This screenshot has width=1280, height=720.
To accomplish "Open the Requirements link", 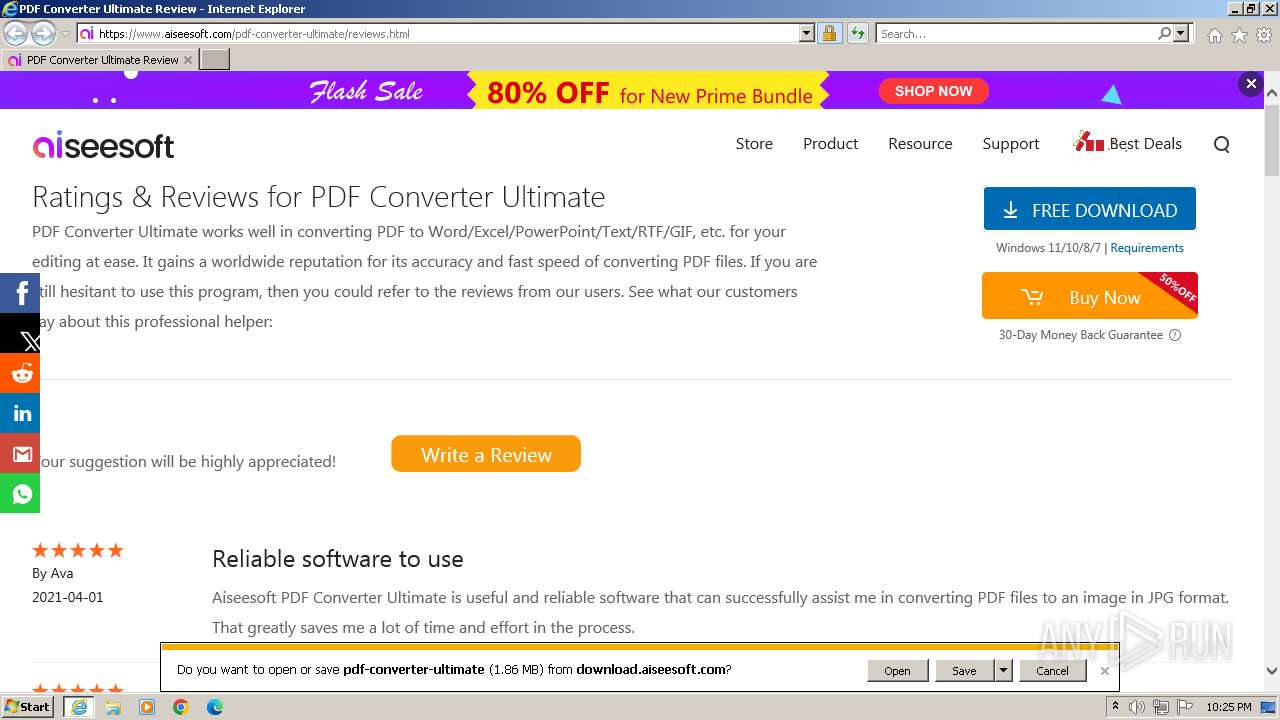I will coord(1147,248).
